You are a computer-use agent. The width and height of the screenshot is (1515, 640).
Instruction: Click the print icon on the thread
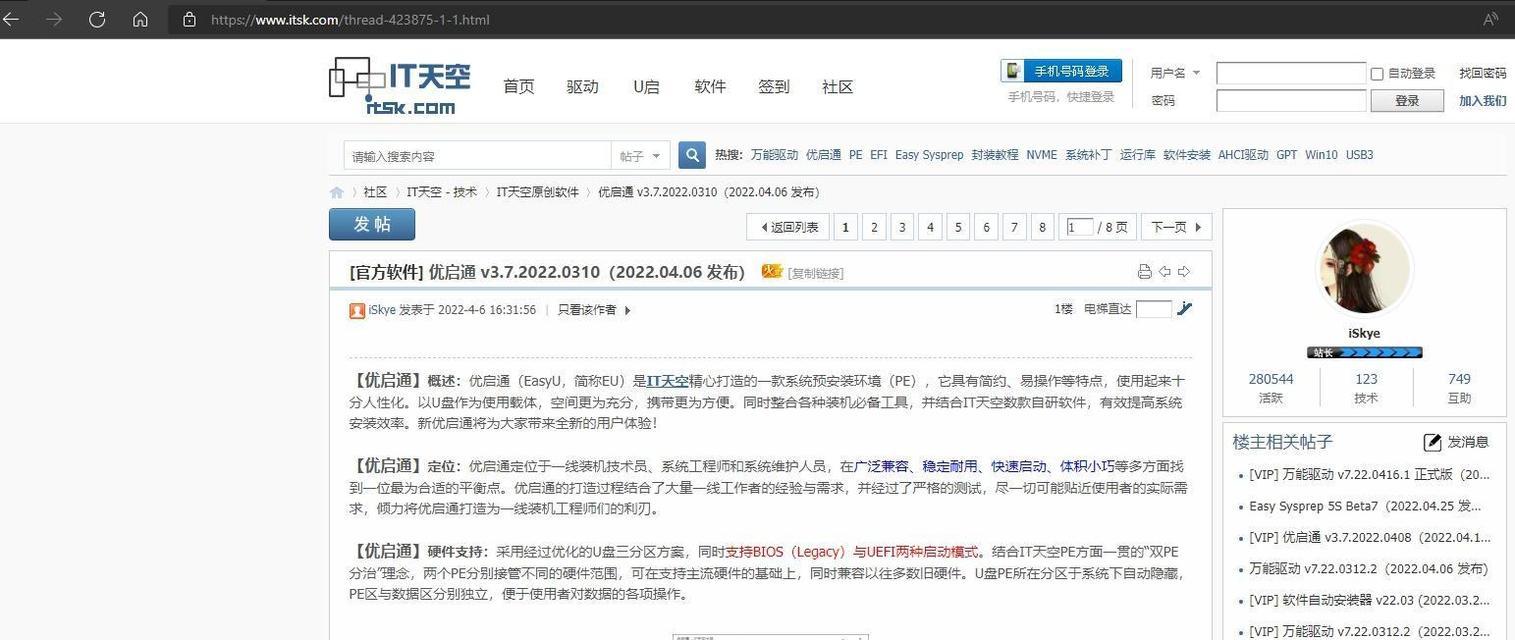pos(1145,271)
